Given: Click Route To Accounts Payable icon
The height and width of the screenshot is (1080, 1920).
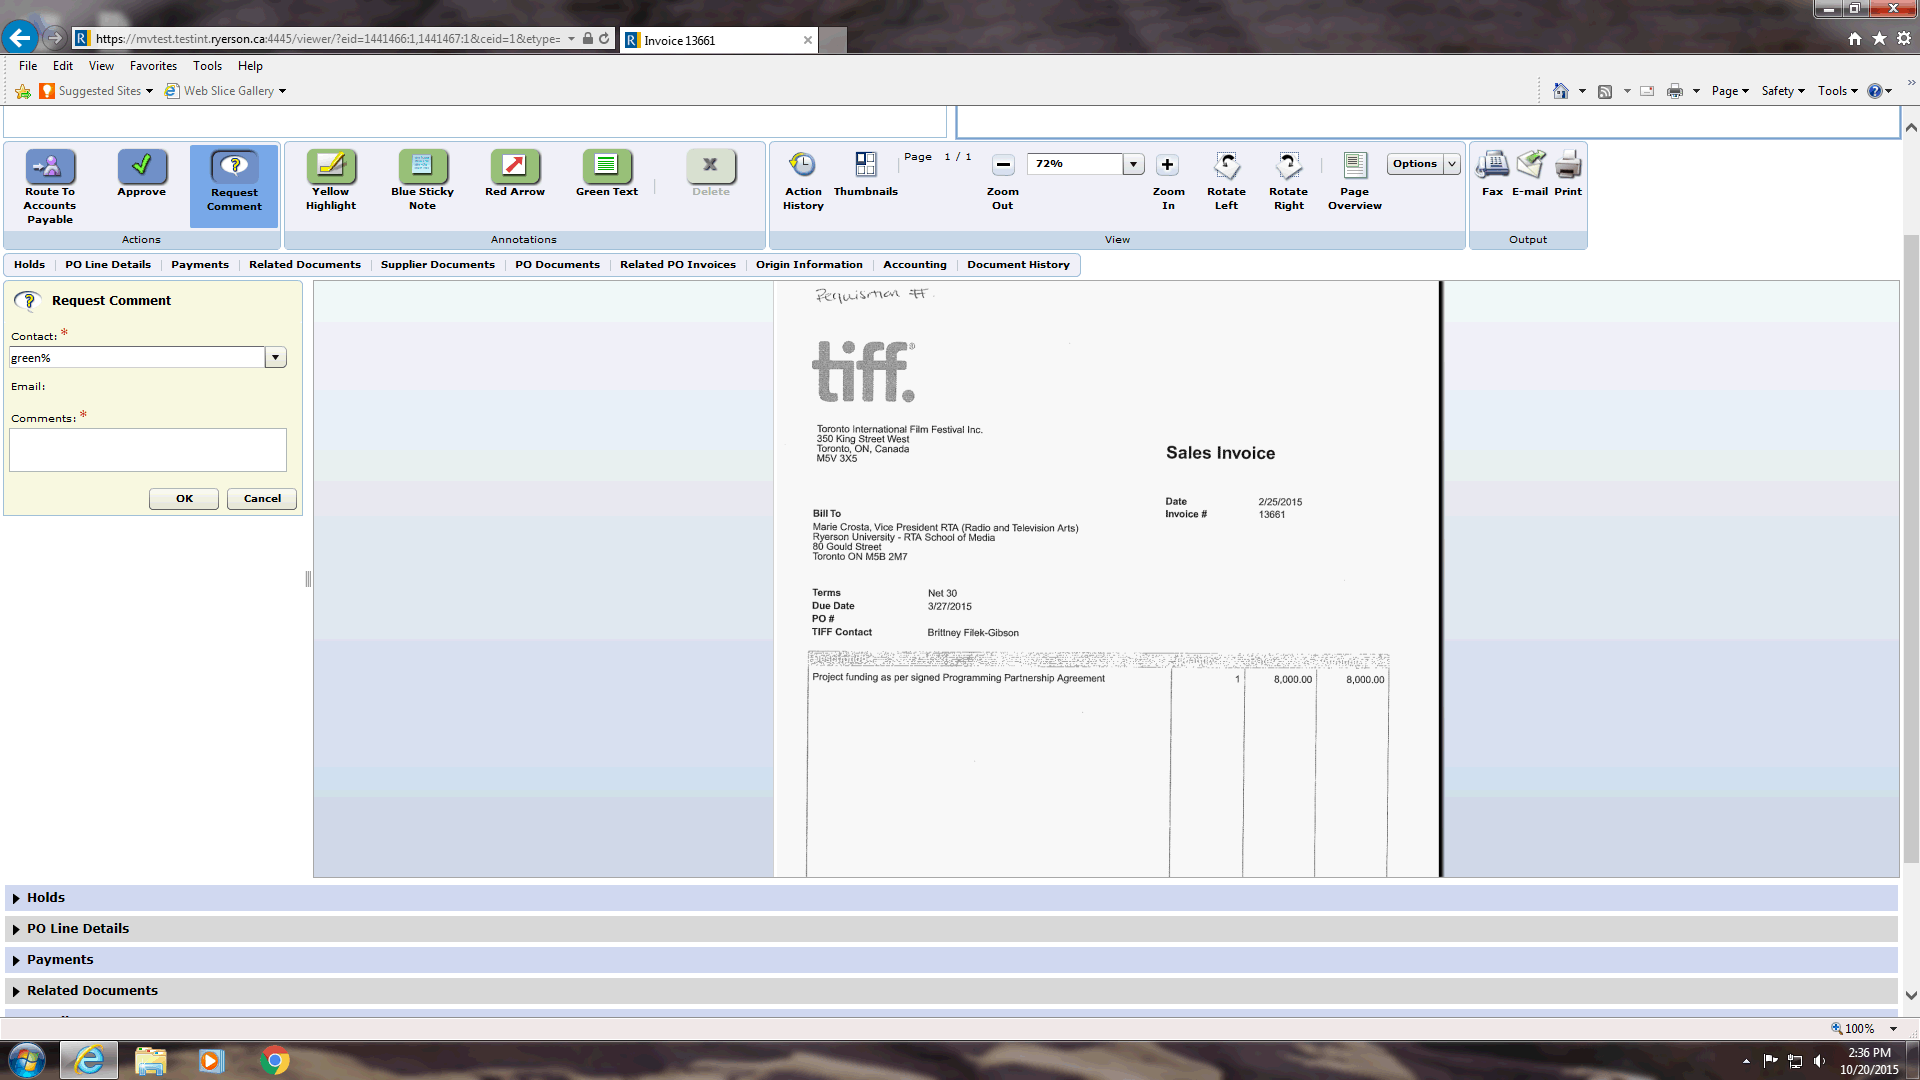Looking at the screenshot, I should tap(50, 166).
